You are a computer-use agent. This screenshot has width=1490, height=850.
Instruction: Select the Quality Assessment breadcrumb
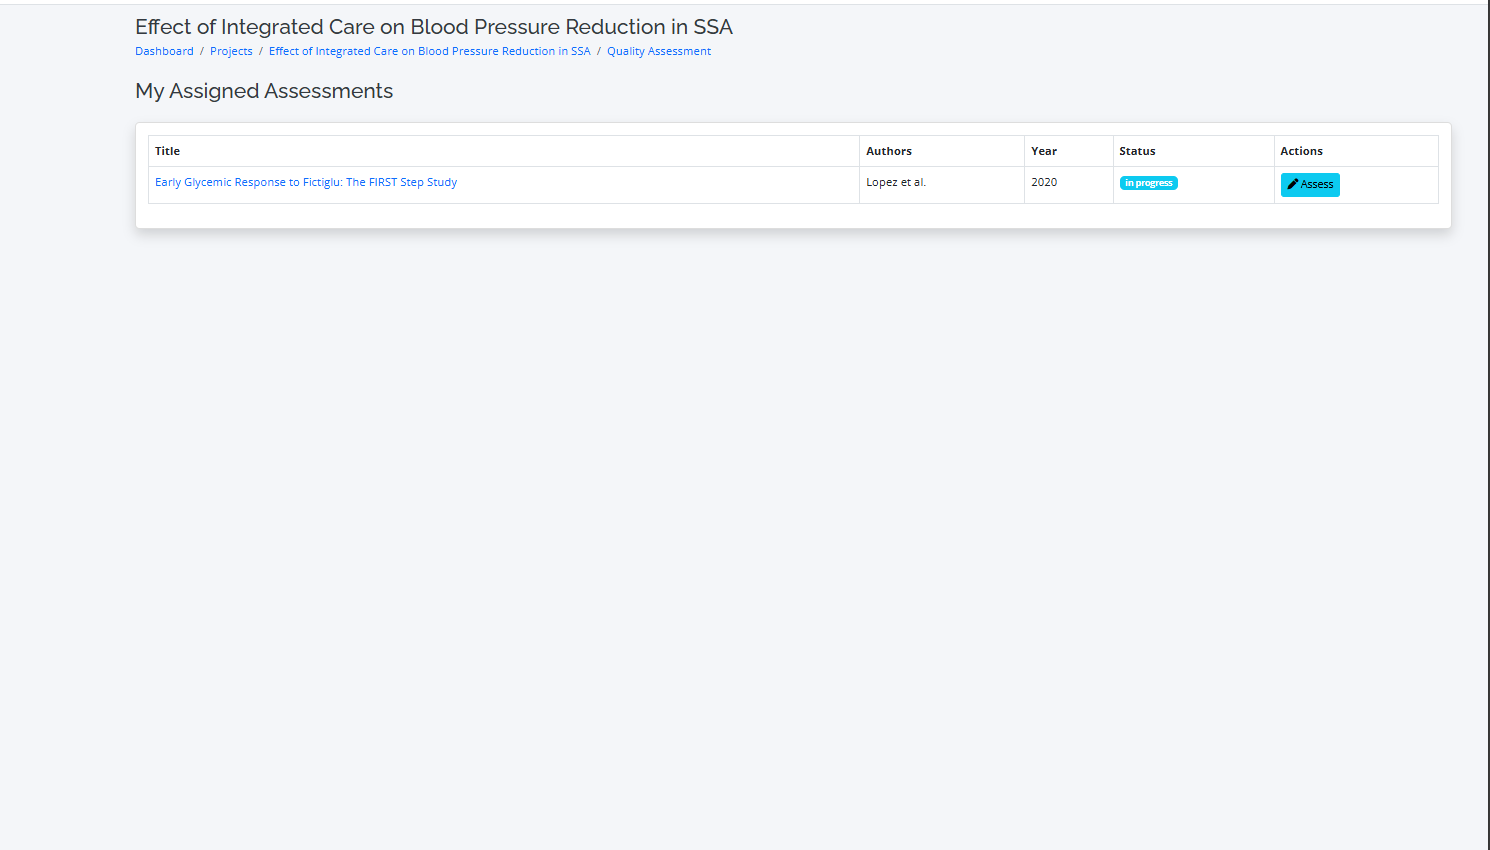tap(659, 51)
